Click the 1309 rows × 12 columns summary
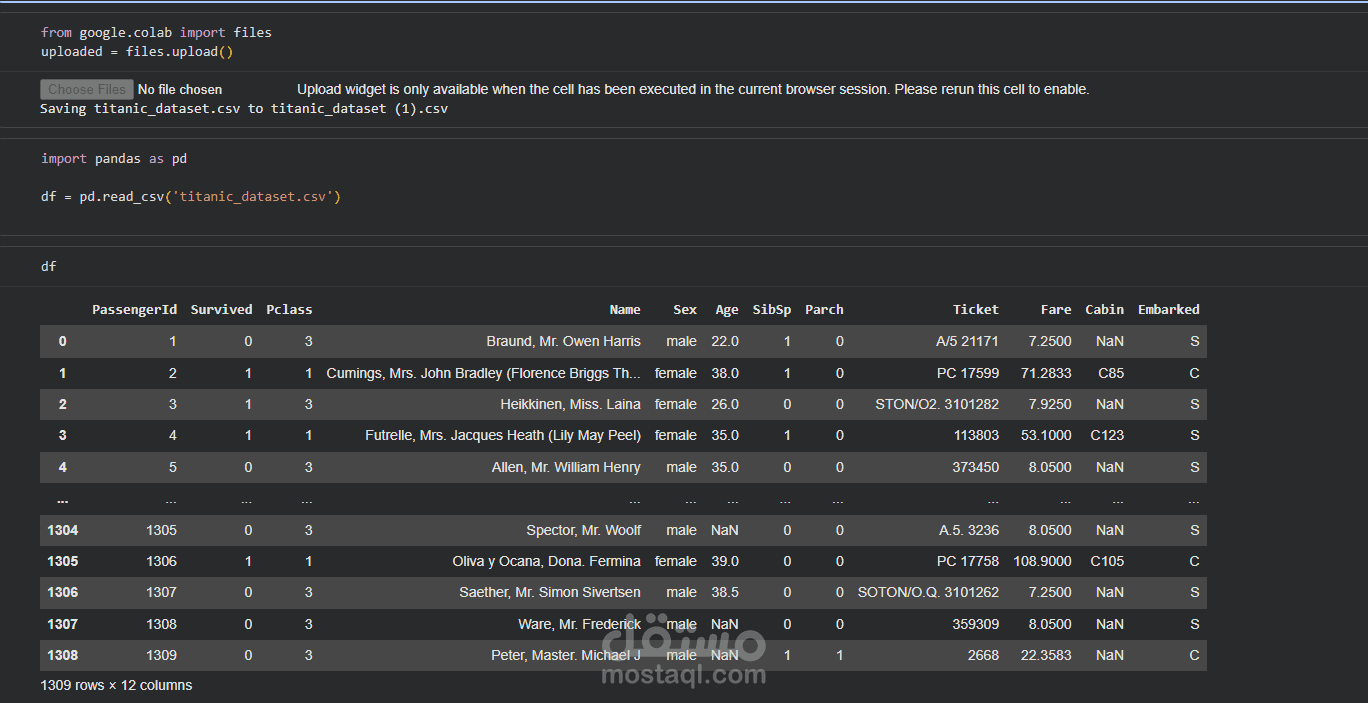The height and width of the screenshot is (703, 1368). (116, 685)
